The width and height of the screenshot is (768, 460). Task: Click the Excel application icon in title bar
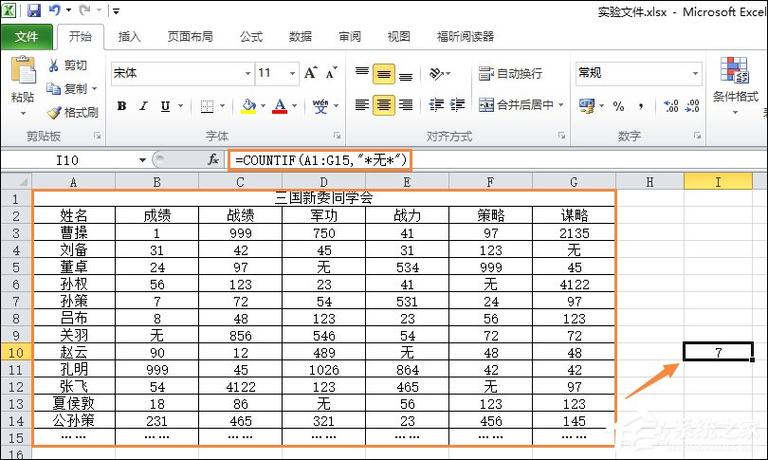click(9, 10)
